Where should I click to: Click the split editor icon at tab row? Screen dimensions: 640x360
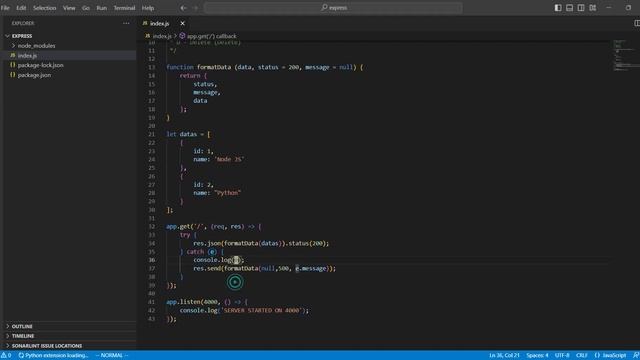637,23
